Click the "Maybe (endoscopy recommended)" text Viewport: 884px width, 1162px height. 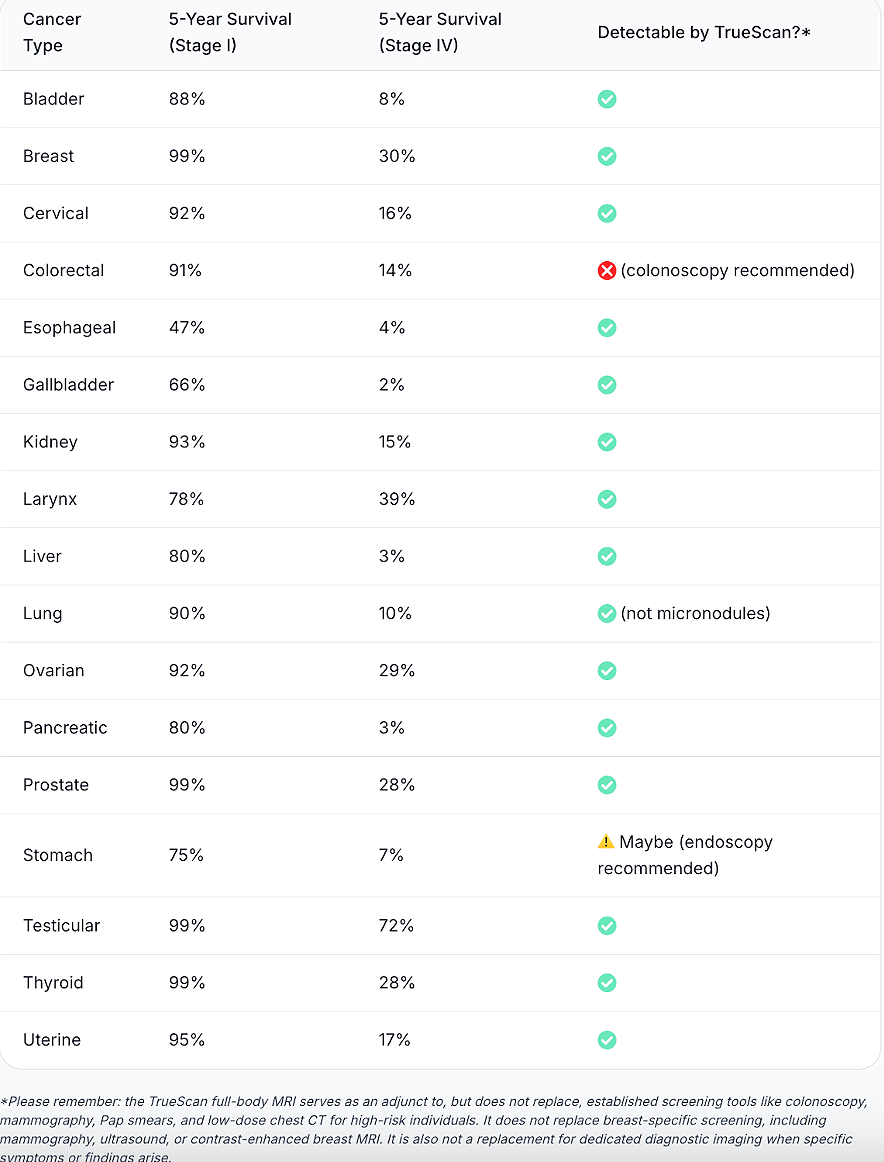(685, 855)
